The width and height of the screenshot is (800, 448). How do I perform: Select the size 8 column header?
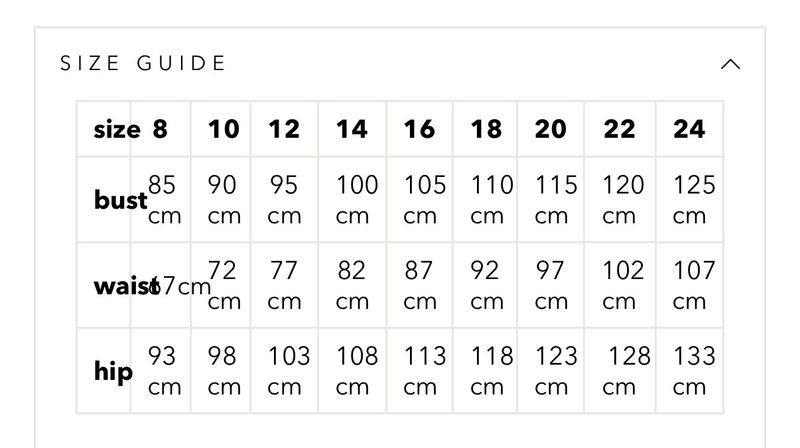click(x=160, y=129)
